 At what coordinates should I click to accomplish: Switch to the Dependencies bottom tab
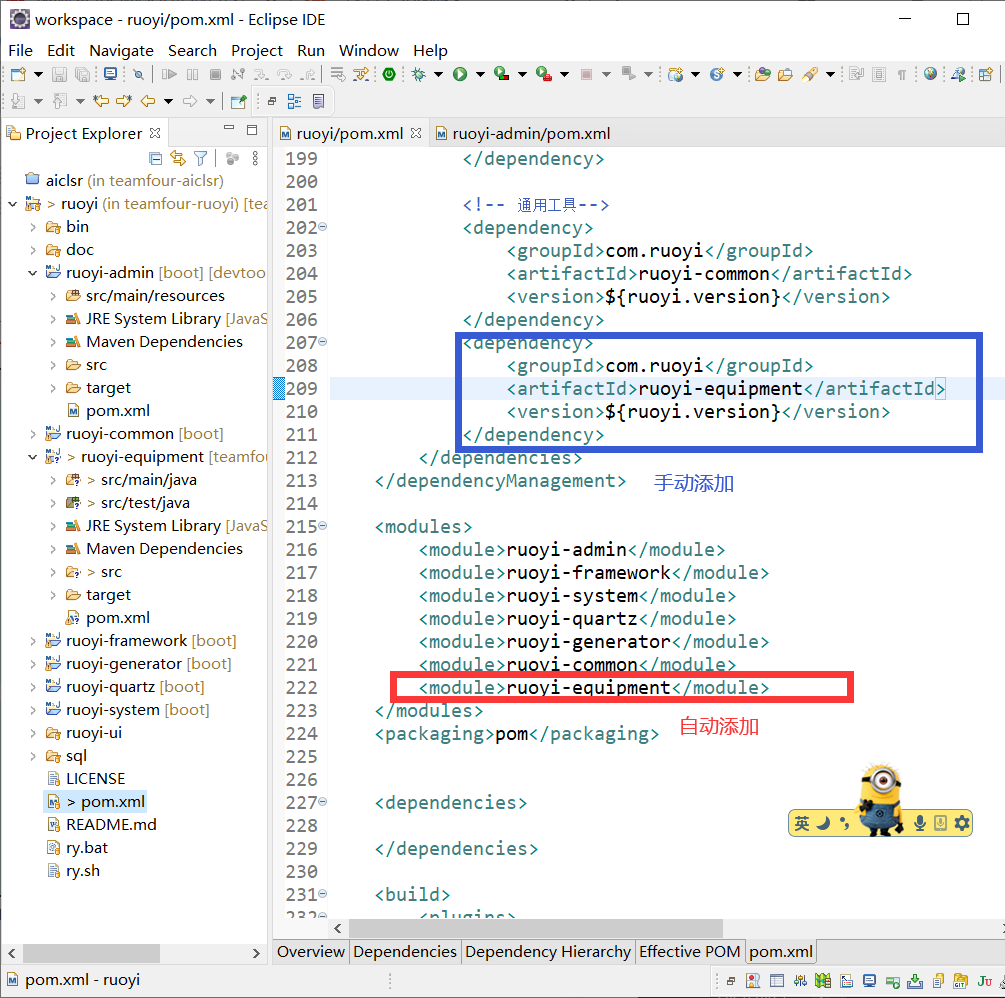404,951
